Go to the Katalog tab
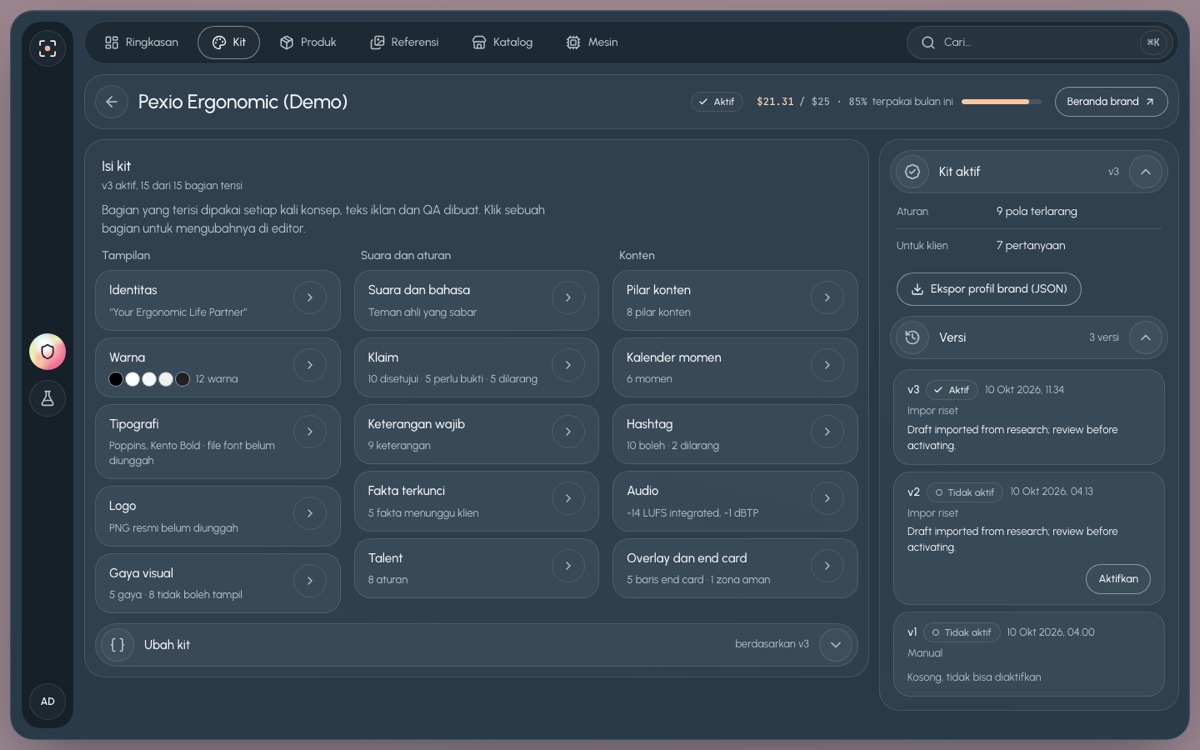The image size is (1200, 750). 502,43
